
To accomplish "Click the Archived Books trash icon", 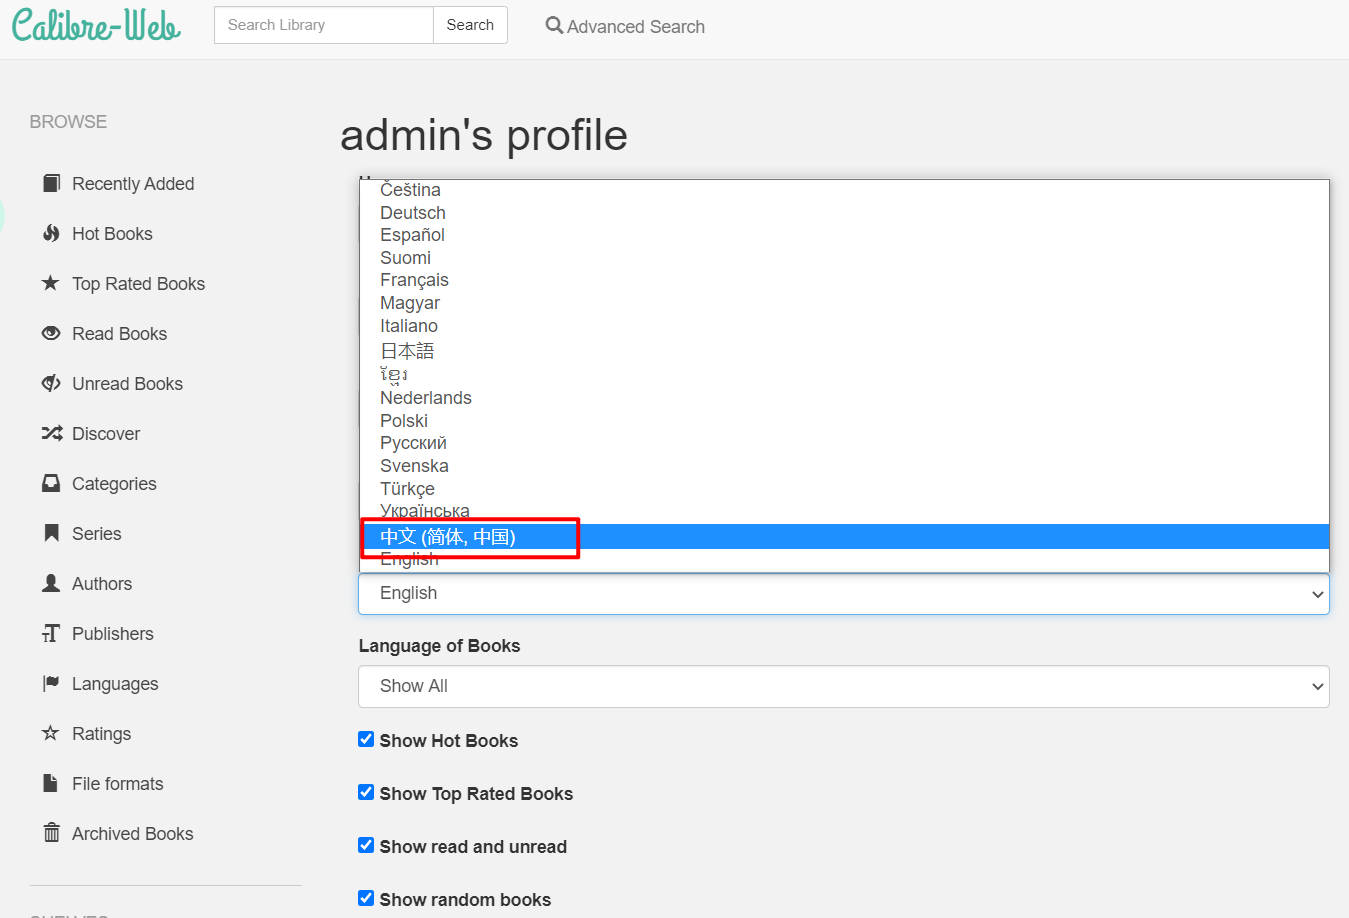I will tap(51, 833).
